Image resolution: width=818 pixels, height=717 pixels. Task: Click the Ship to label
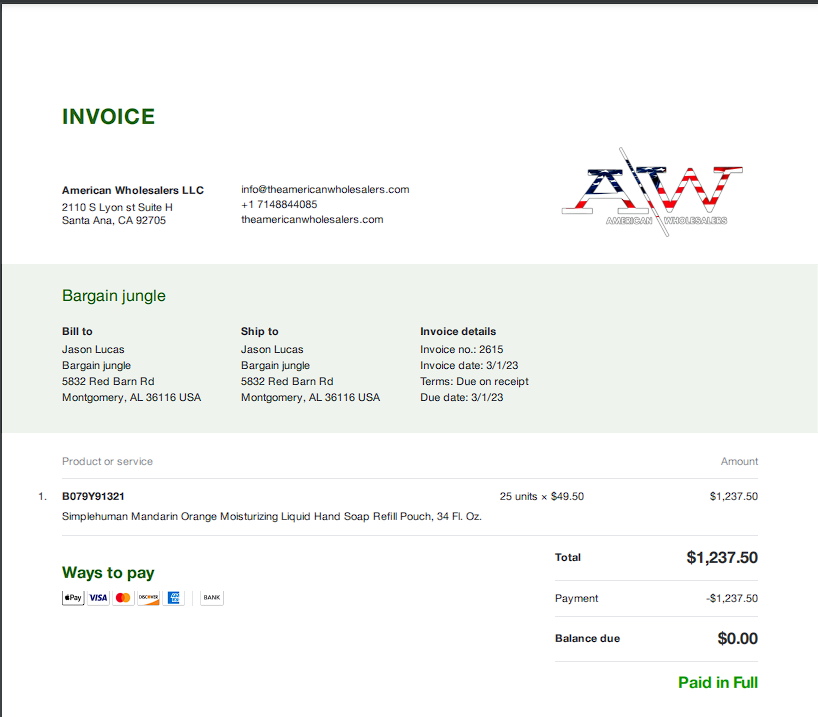(260, 331)
